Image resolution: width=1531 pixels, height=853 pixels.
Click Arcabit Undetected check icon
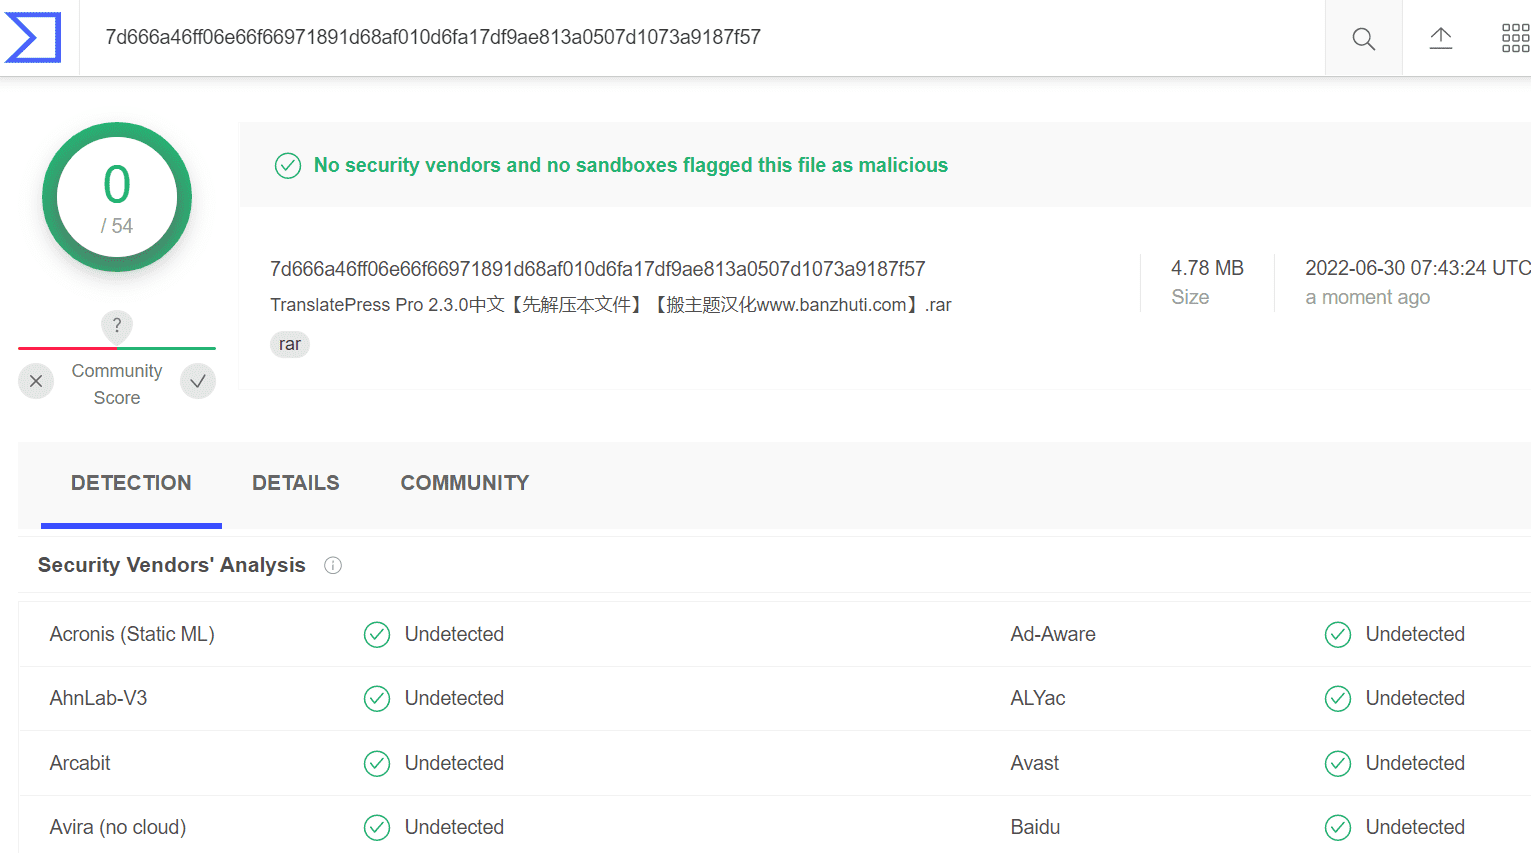pos(377,764)
